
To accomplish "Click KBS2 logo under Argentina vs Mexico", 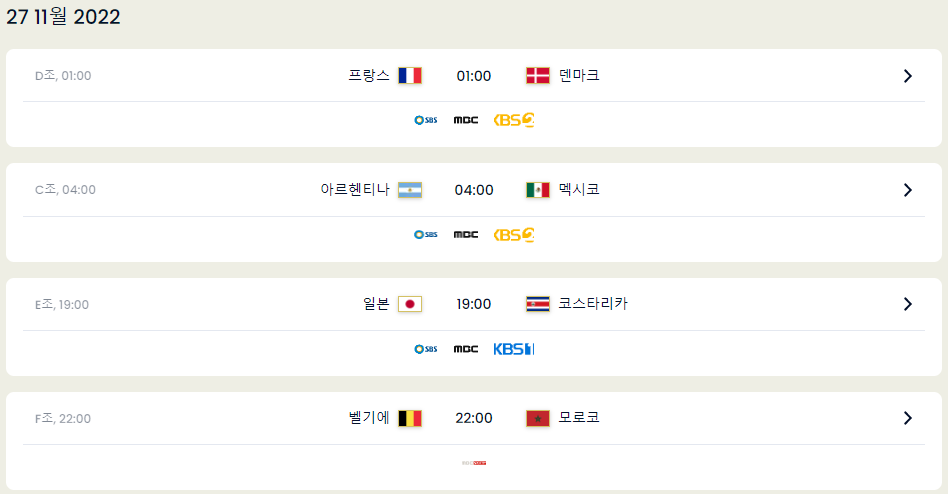I will pos(514,235).
